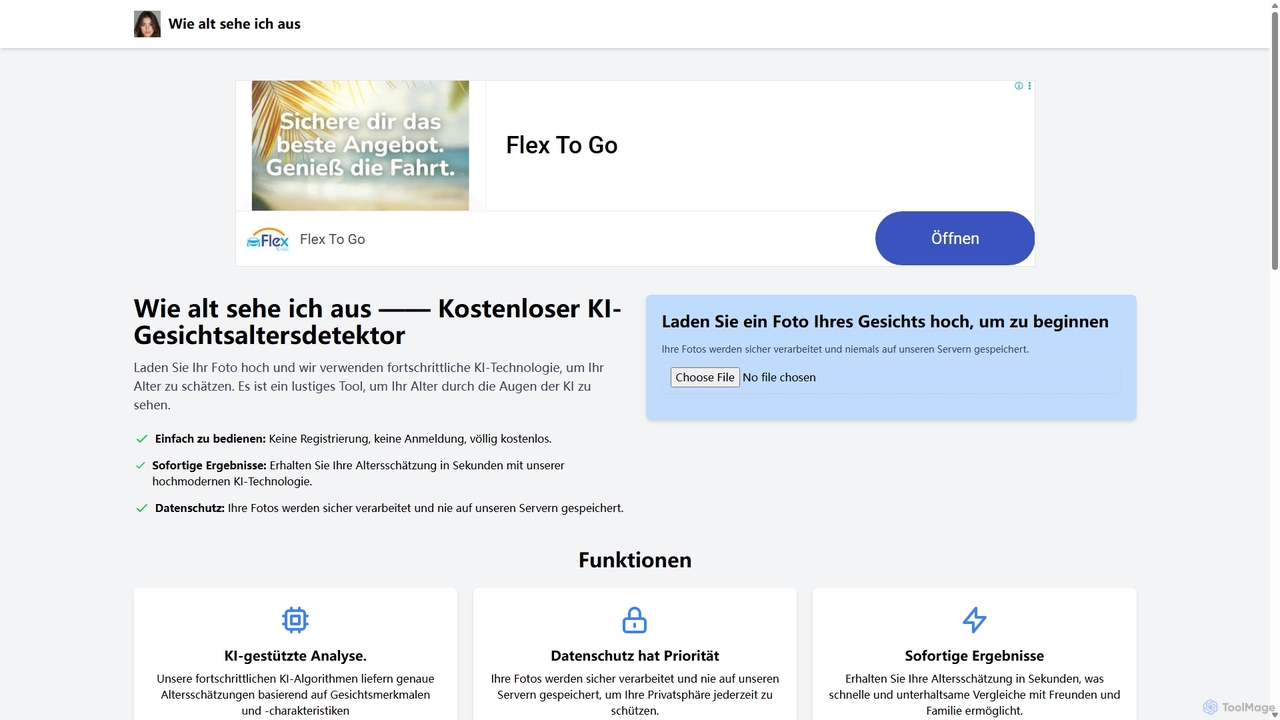Click the lightning bolt icon above 'Sofortige Ergebnisse'
This screenshot has height=720, width=1280.
[x=974, y=620]
